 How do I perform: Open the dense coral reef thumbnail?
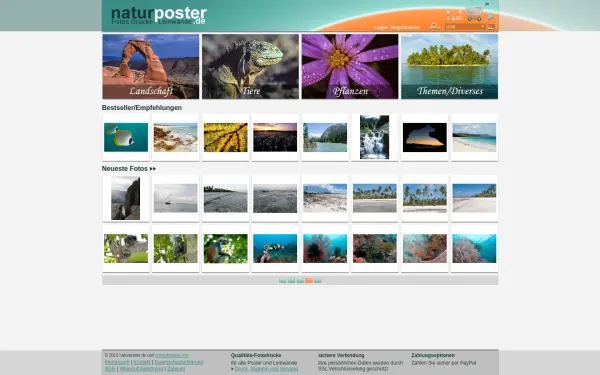point(375,249)
